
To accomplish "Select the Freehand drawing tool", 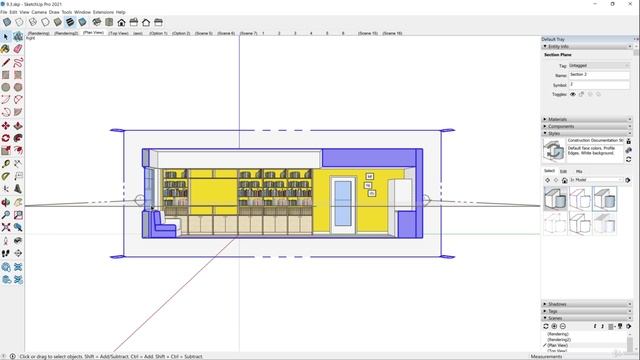I will pos(18,62).
